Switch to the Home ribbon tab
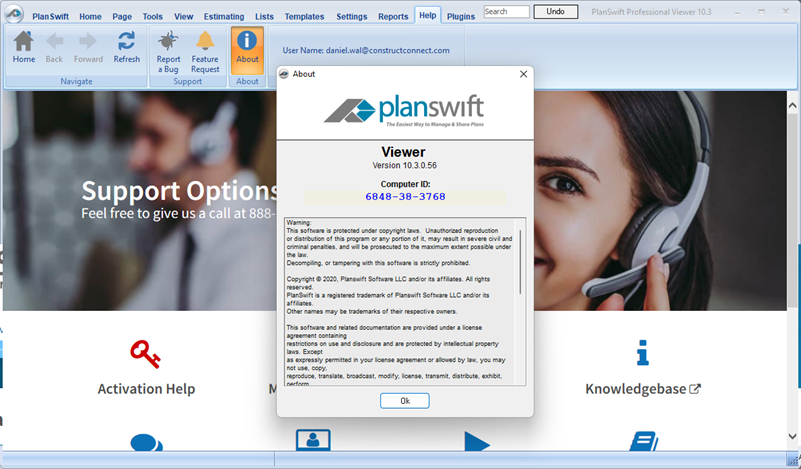The width and height of the screenshot is (801, 469). point(90,16)
